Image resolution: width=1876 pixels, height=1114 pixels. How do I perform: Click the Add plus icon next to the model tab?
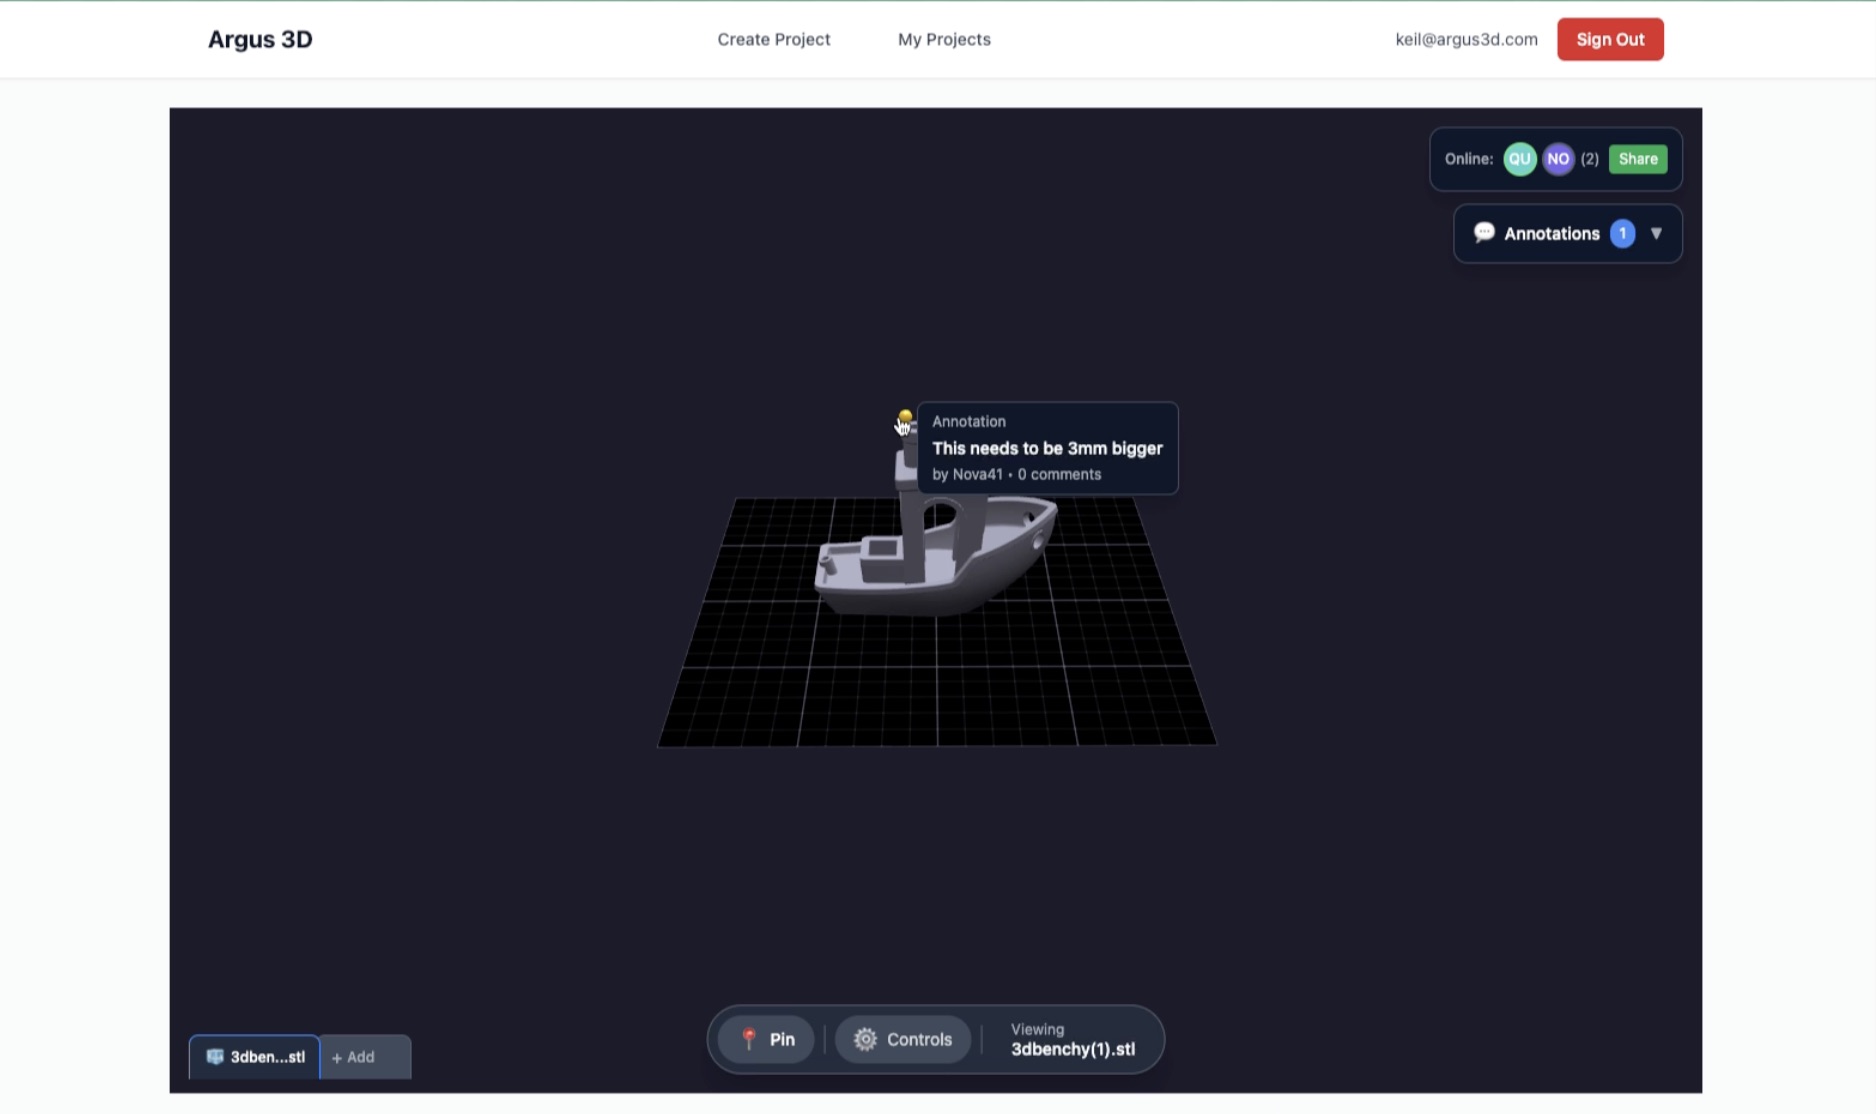coord(338,1057)
